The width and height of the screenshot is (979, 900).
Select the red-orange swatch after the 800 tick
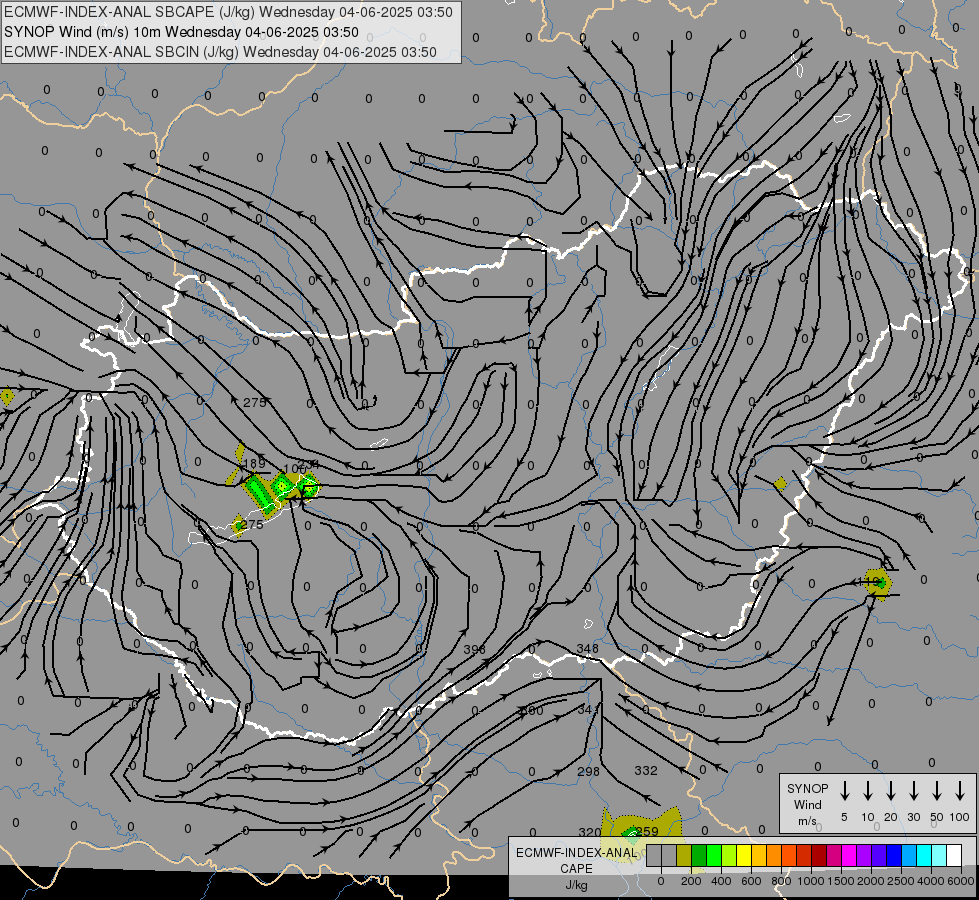tap(789, 855)
